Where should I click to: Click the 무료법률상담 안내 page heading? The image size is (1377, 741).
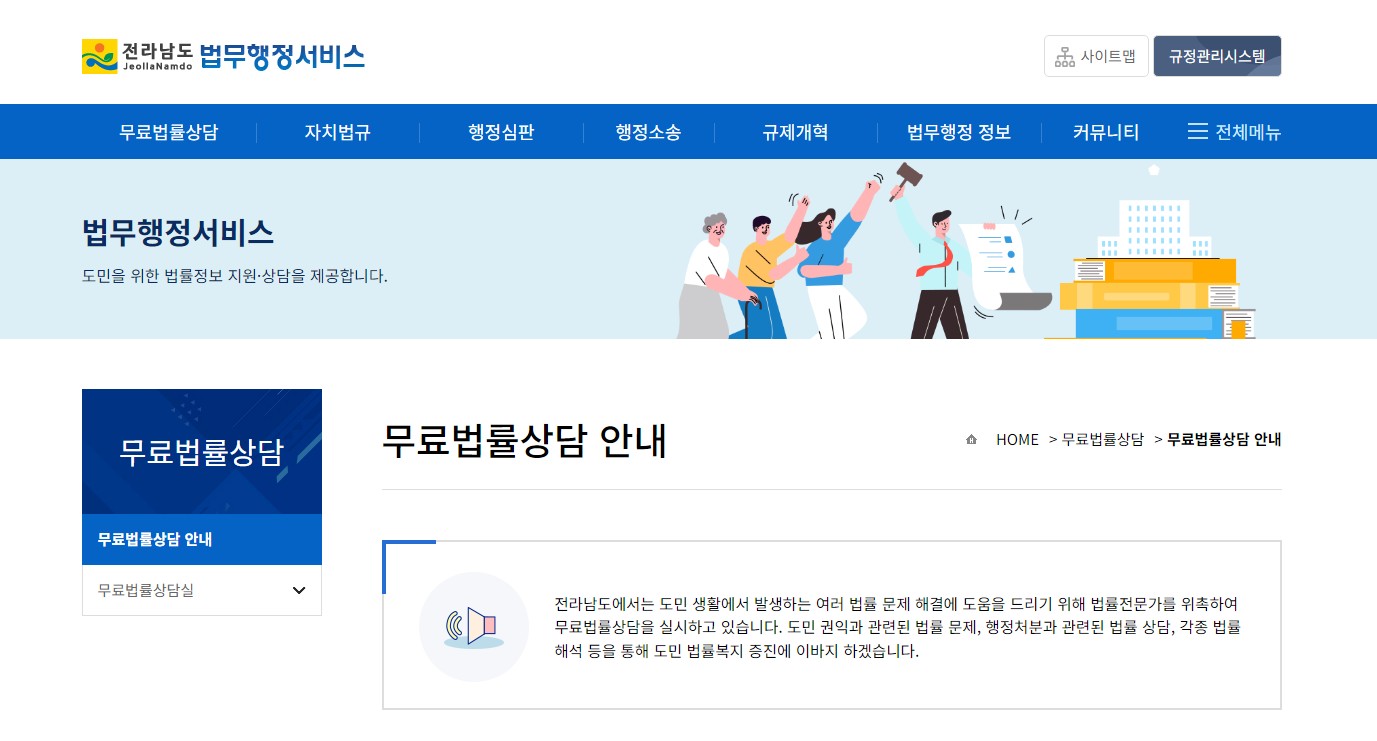tap(525, 441)
